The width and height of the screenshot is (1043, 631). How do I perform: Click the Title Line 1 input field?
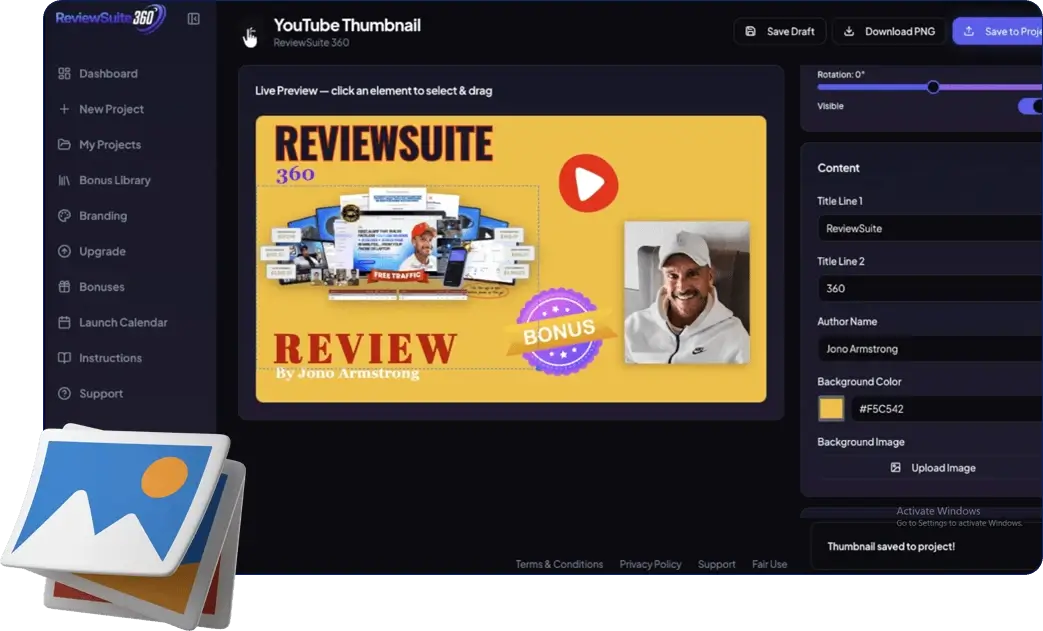930,228
